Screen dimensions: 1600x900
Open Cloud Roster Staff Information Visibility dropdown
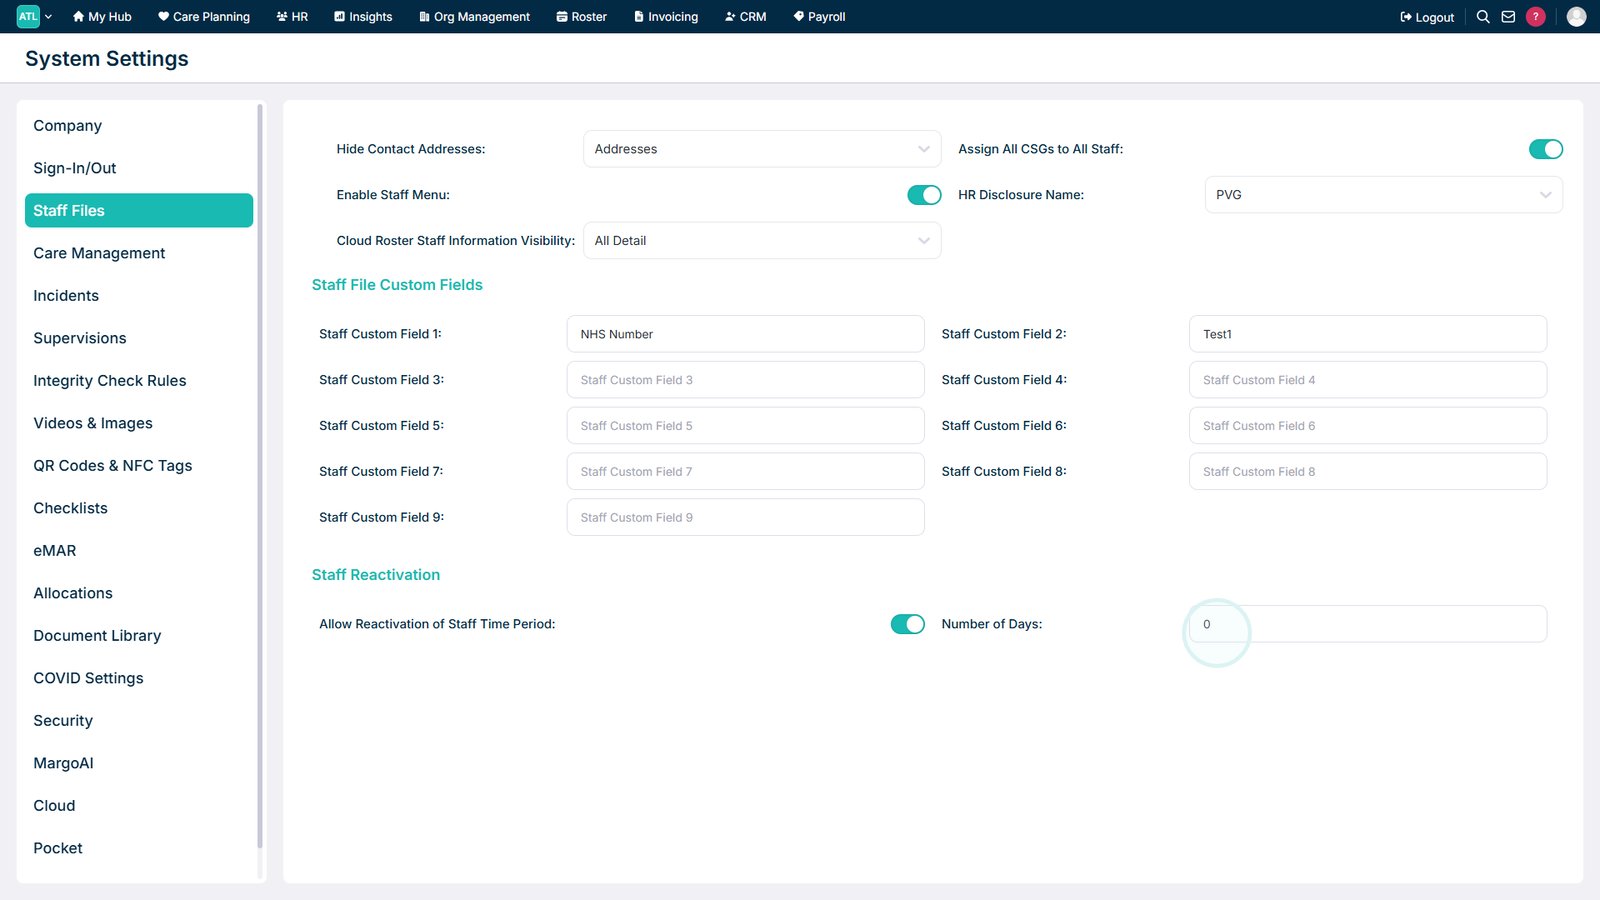pyautogui.click(x=762, y=241)
